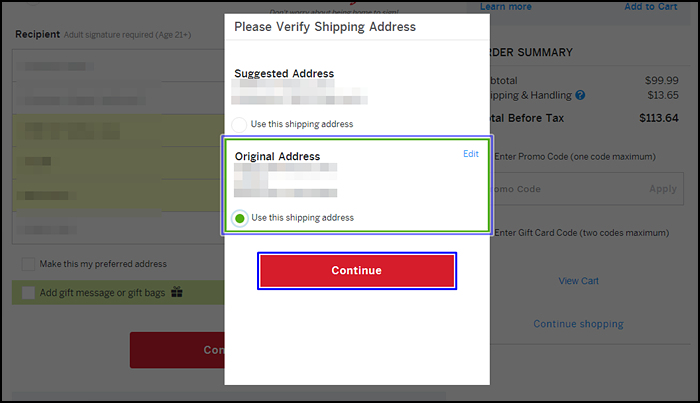Click the Shipping & Handling help icon
Viewport: 700px width, 403px height.
tap(580, 95)
